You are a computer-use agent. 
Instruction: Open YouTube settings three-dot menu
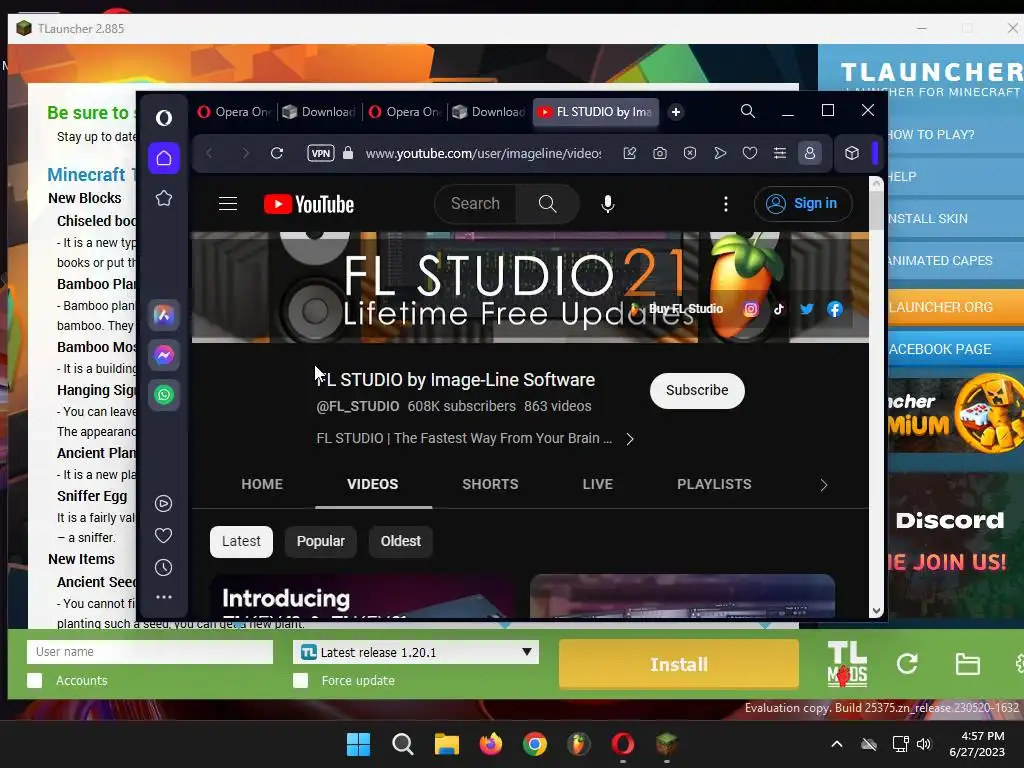pos(726,204)
